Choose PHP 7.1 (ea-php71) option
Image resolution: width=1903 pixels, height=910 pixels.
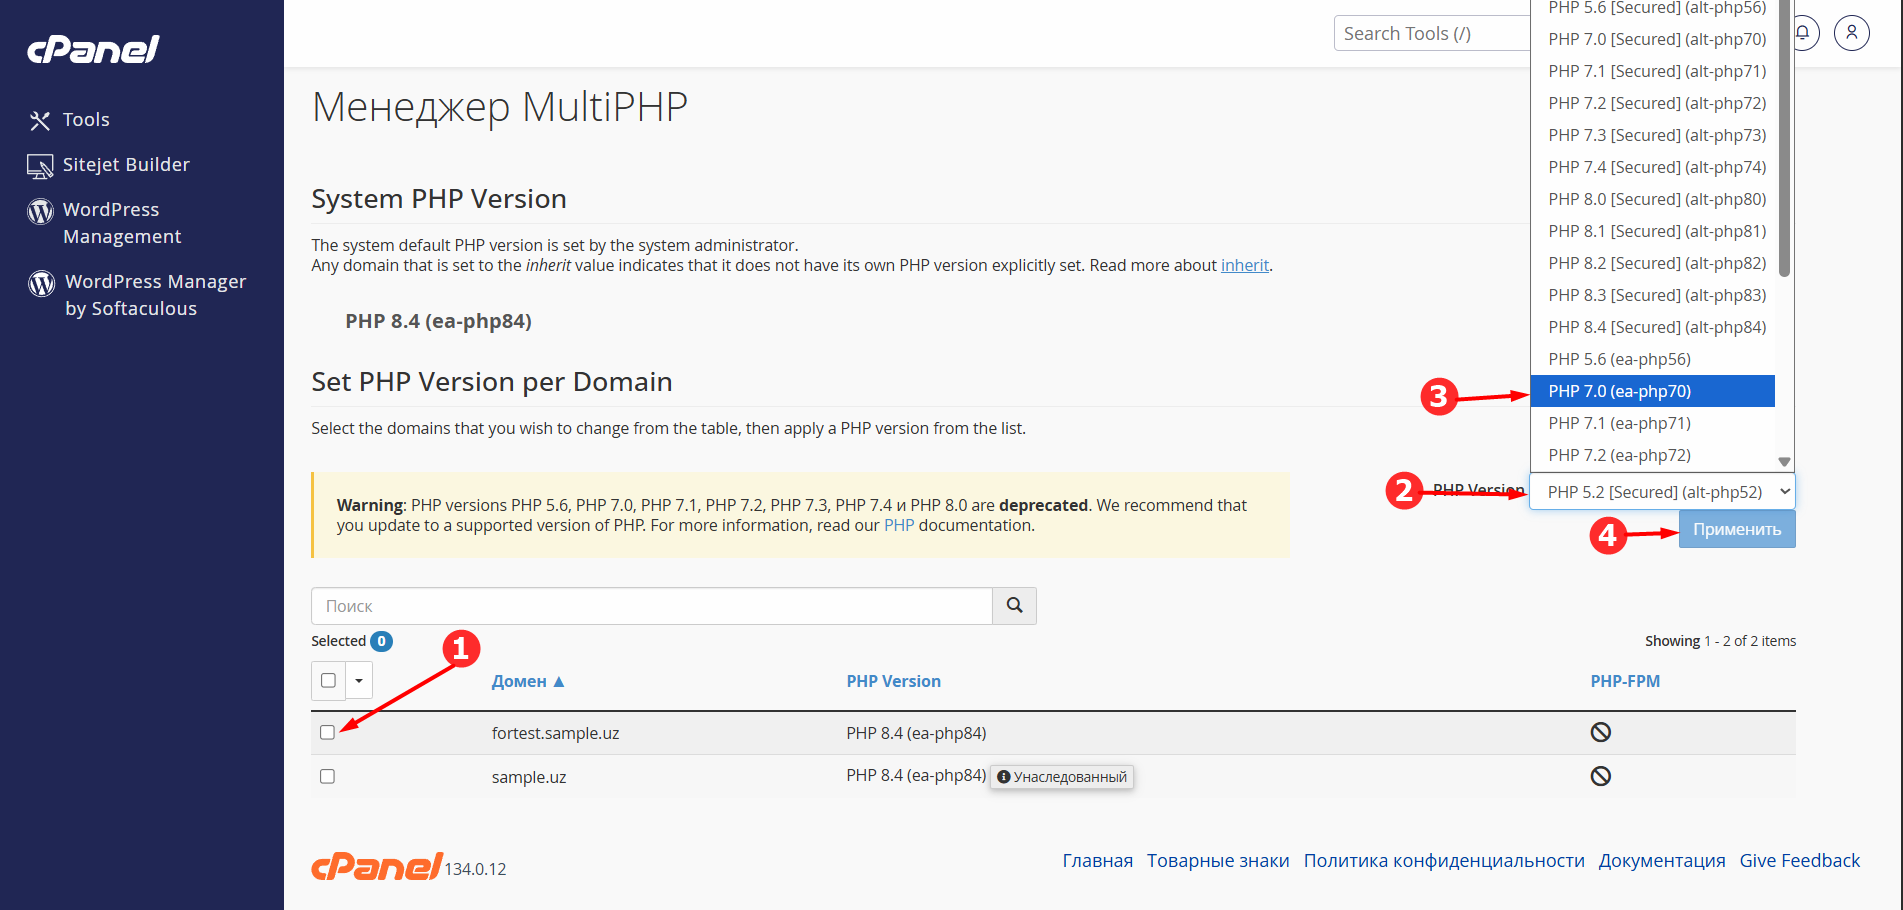(1652, 423)
